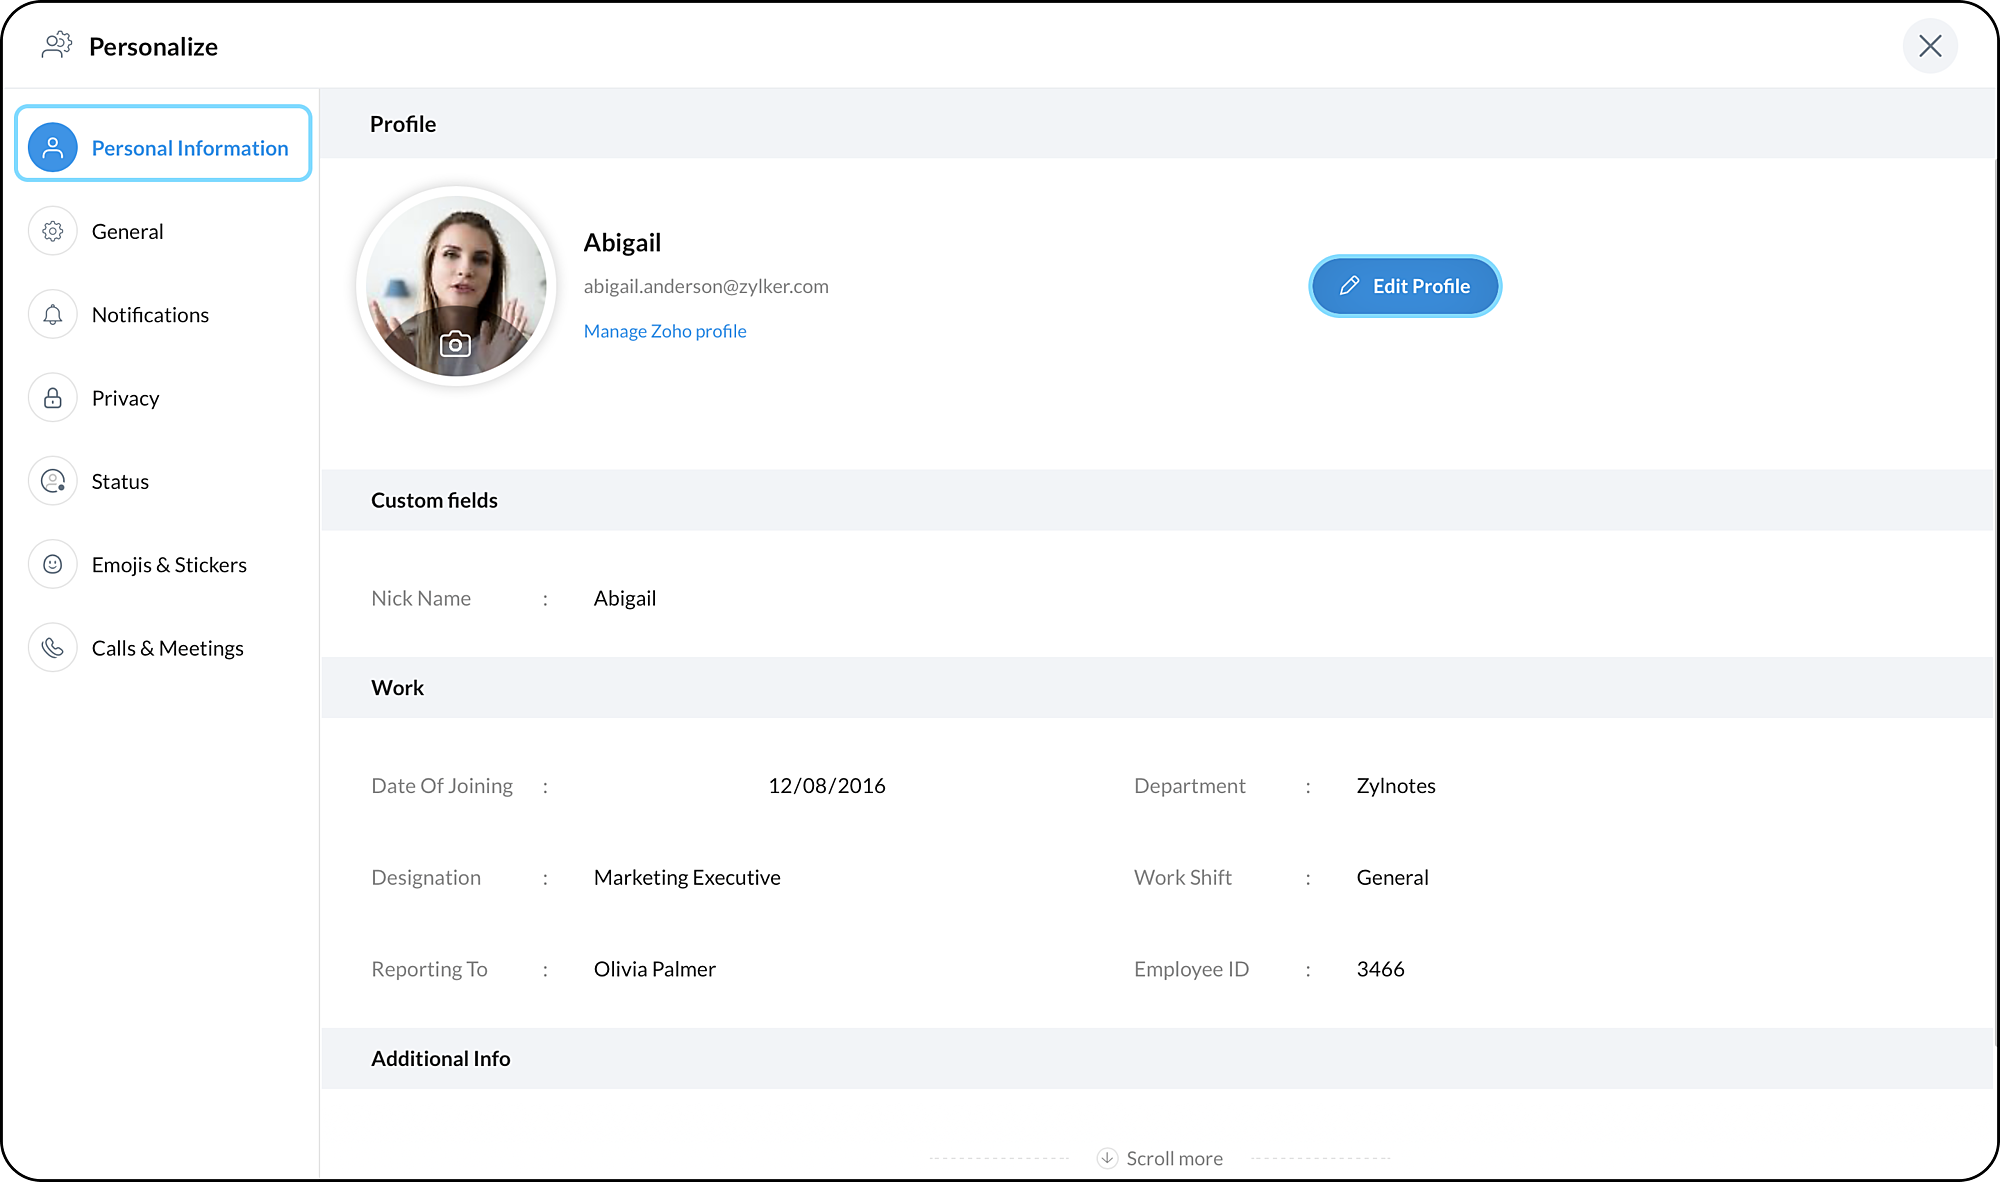Click the Emojis & Stickers smiley icon
The image size is (2000, 1182).
[53, 565]
